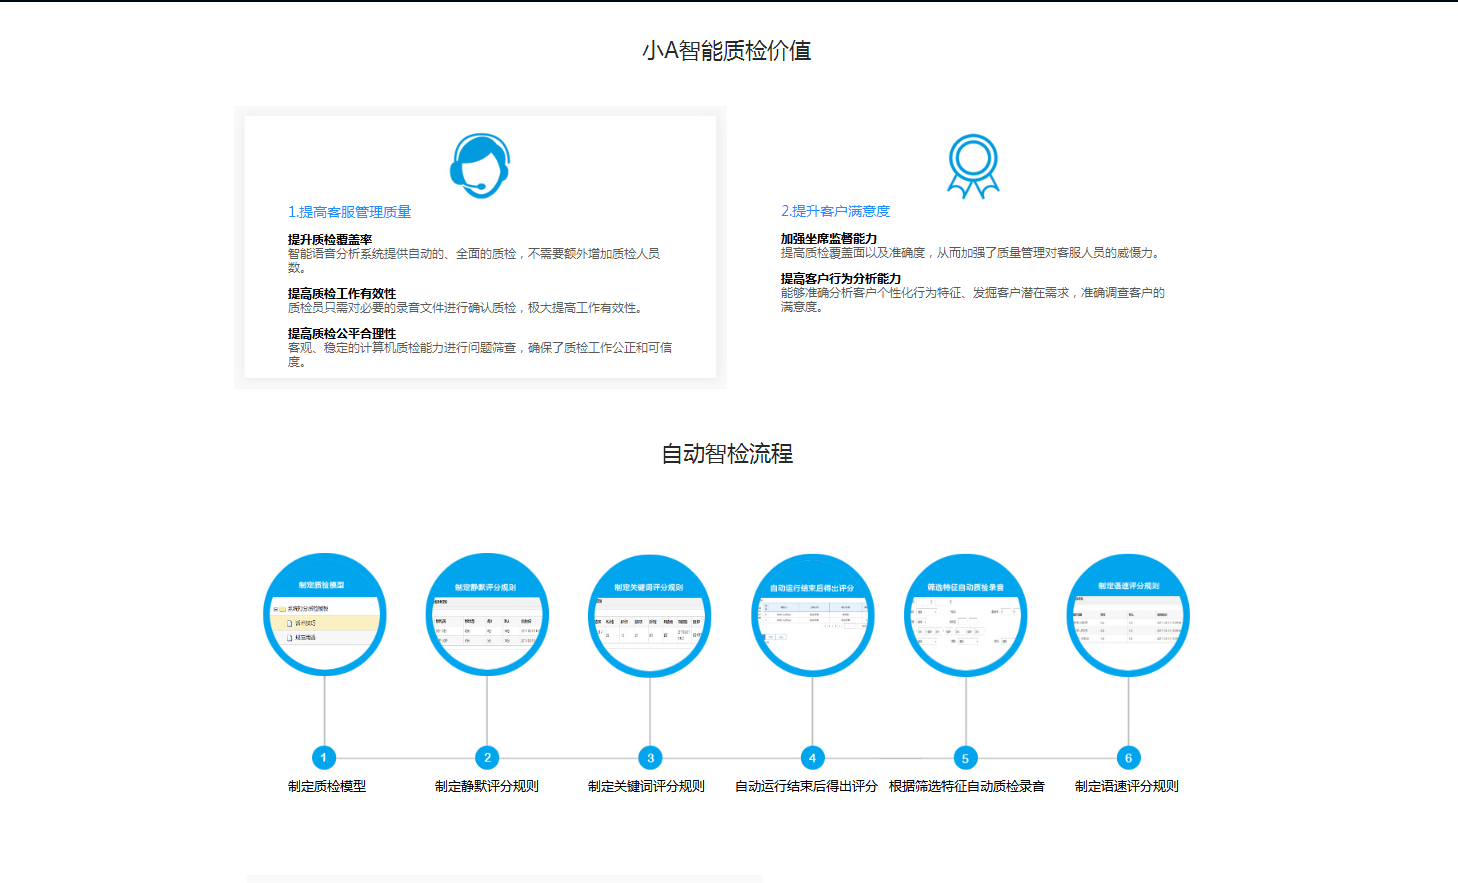Screen dimensions: 1458x883
Task: Click the 小A智能质检价值 section title
Action: coord(727,51)
